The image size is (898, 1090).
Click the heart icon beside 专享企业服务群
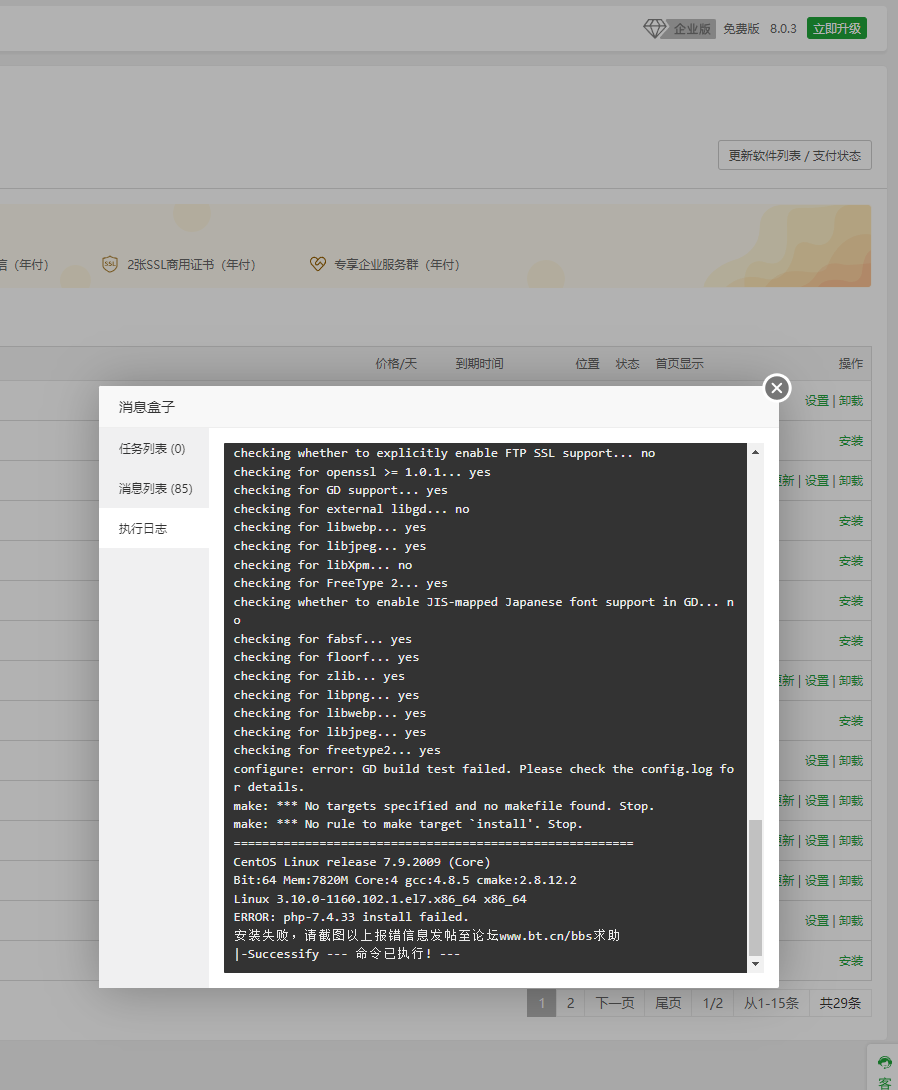[318, 264]
